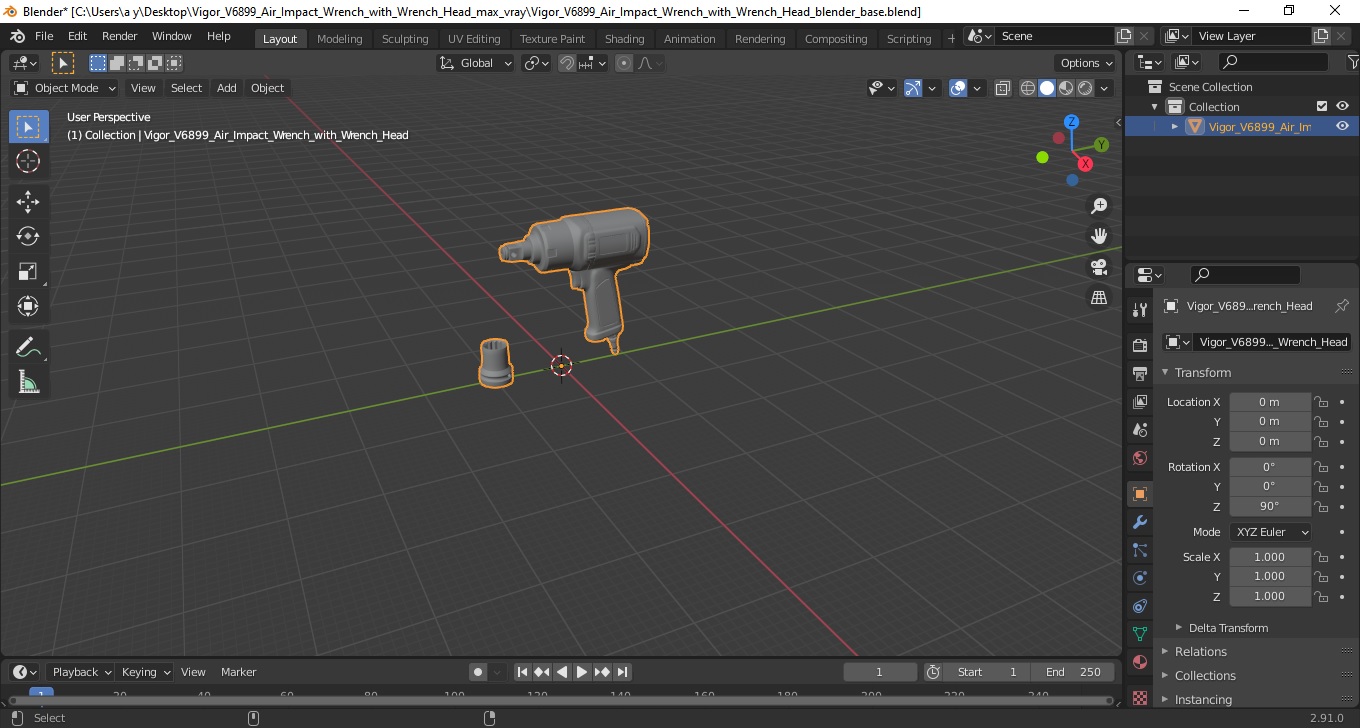The height and width of the screenshot is (728, 1360).
Task: Switch to wireframe shading
Action: 1028,88
